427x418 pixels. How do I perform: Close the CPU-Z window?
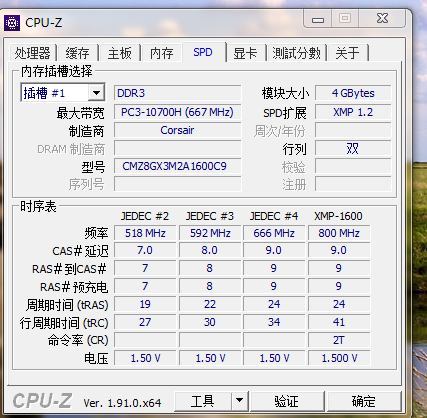coord(382,18)
